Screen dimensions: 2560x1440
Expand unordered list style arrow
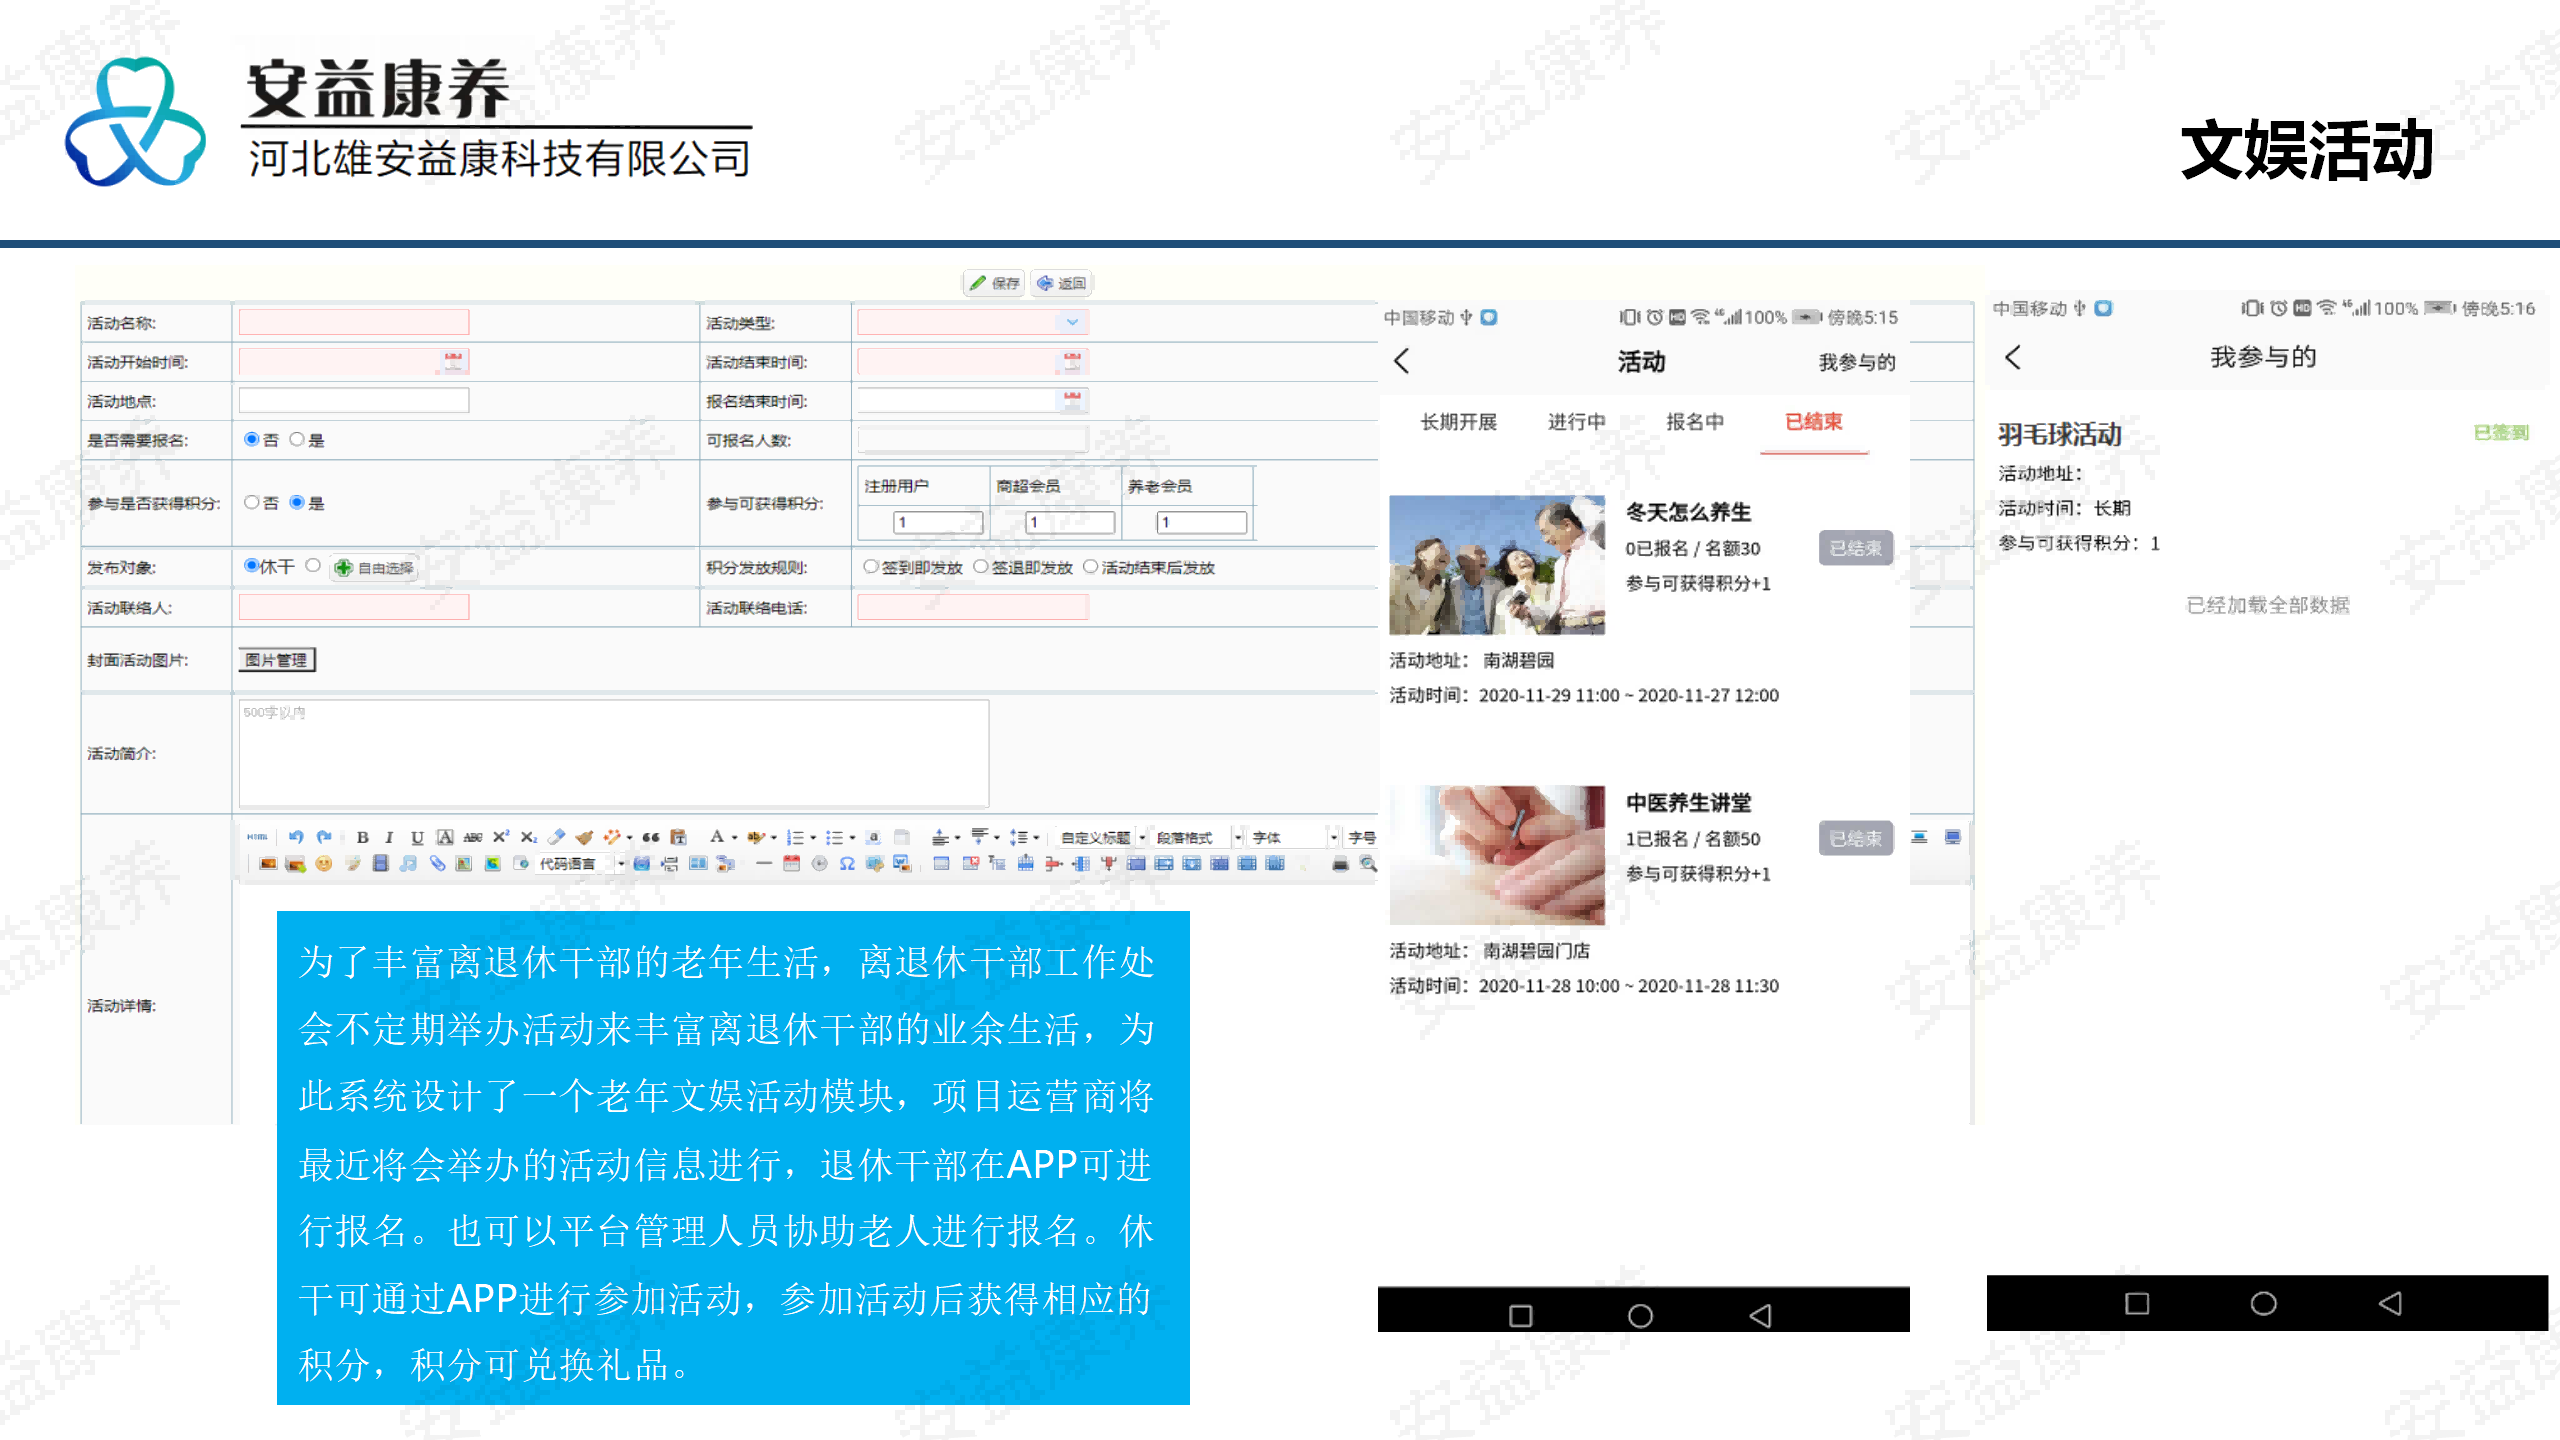coord(852,838)
